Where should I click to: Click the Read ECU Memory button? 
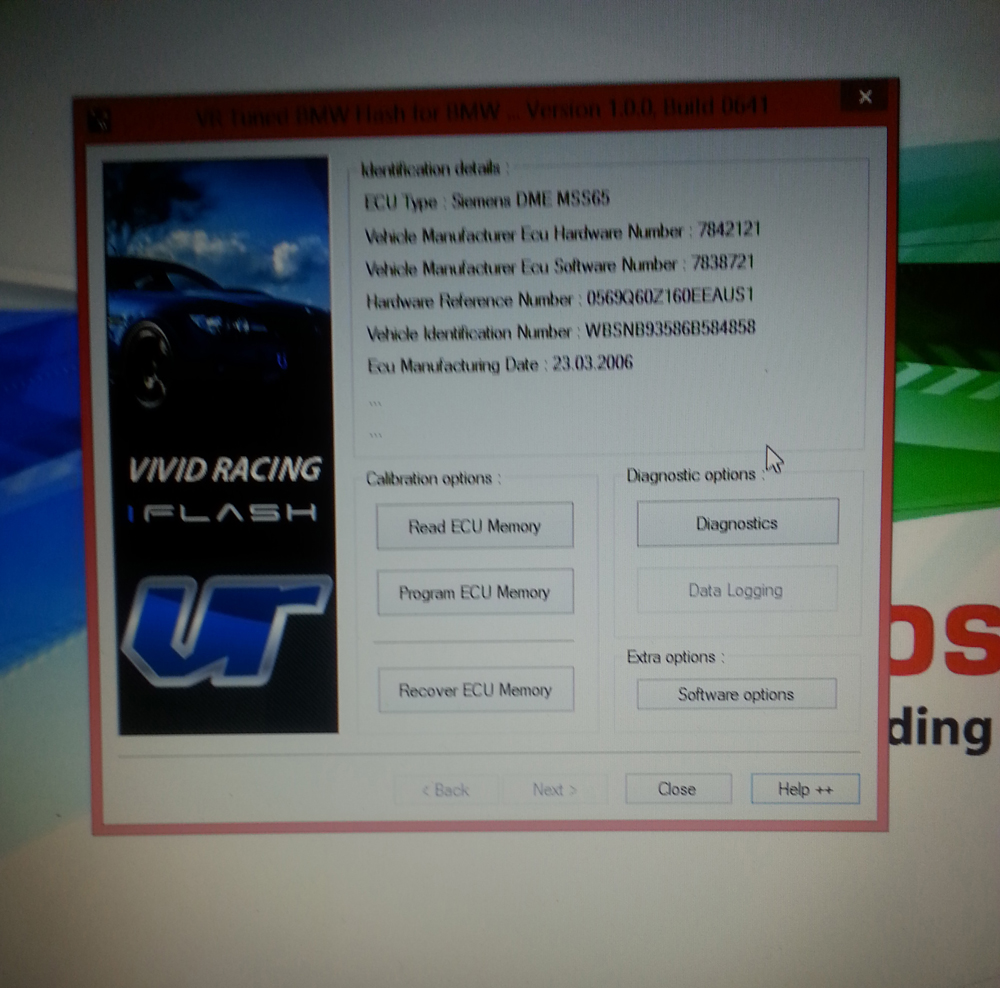click(474, 526)
